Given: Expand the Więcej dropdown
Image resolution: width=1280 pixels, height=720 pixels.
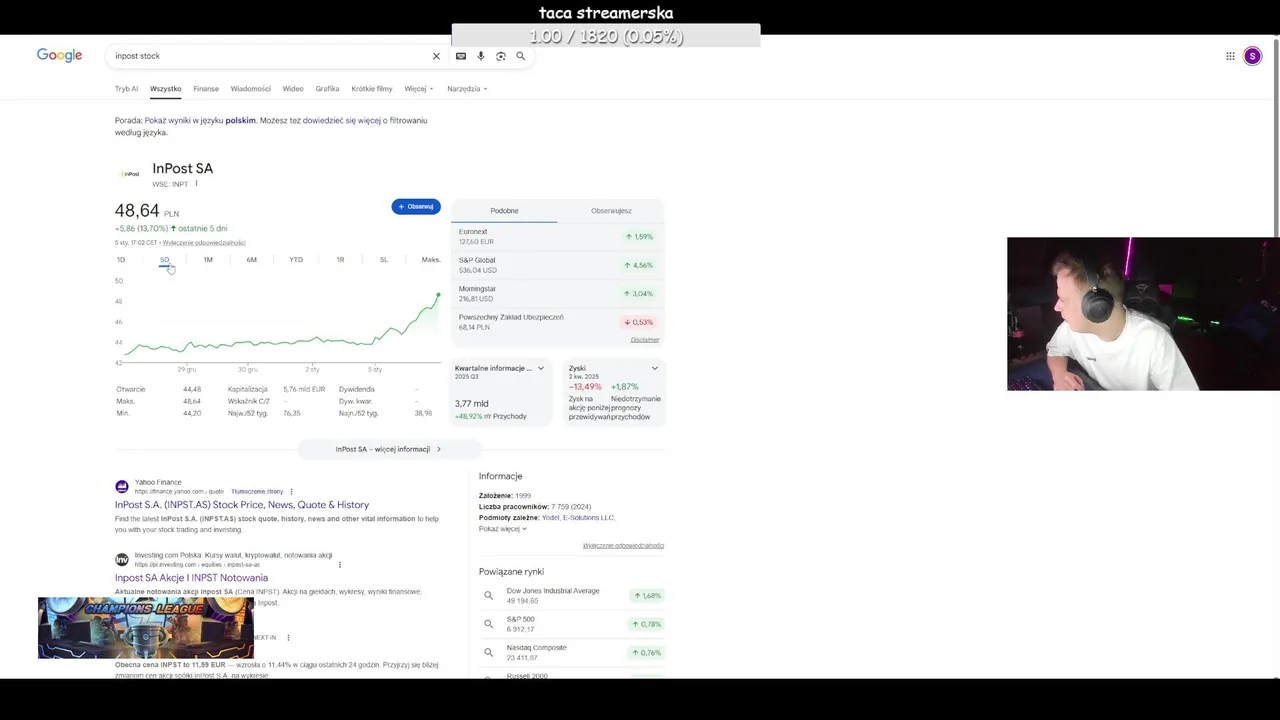Looking at the screenshot, I should [419, 89].
